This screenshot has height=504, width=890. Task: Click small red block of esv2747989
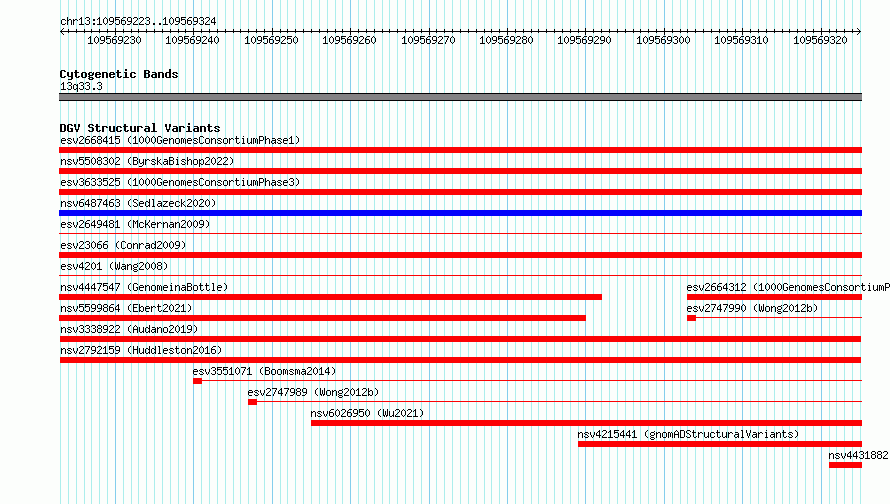pos(253,402)
